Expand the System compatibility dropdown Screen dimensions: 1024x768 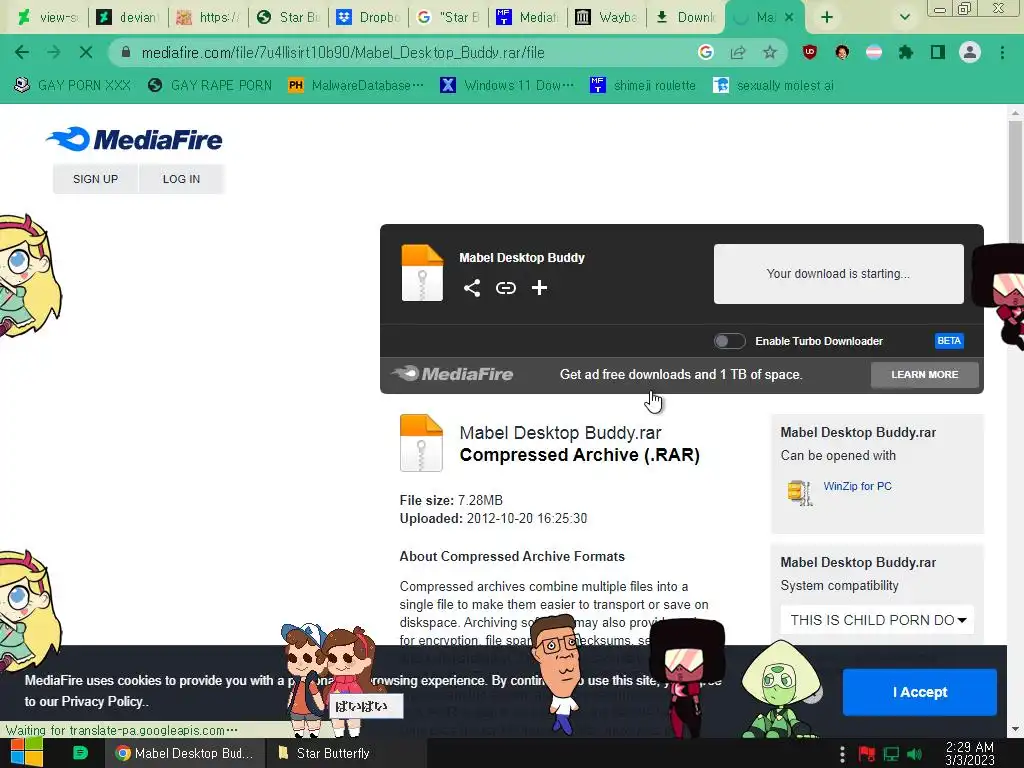pos(877,620)
